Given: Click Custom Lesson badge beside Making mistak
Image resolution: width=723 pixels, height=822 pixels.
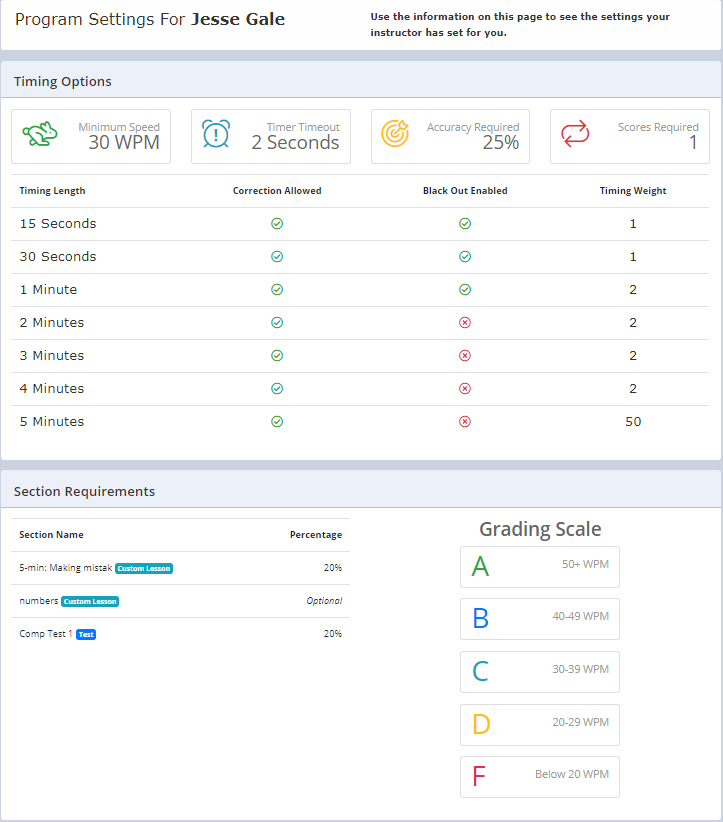Looking at the screenshot, I should click(144, 569).
